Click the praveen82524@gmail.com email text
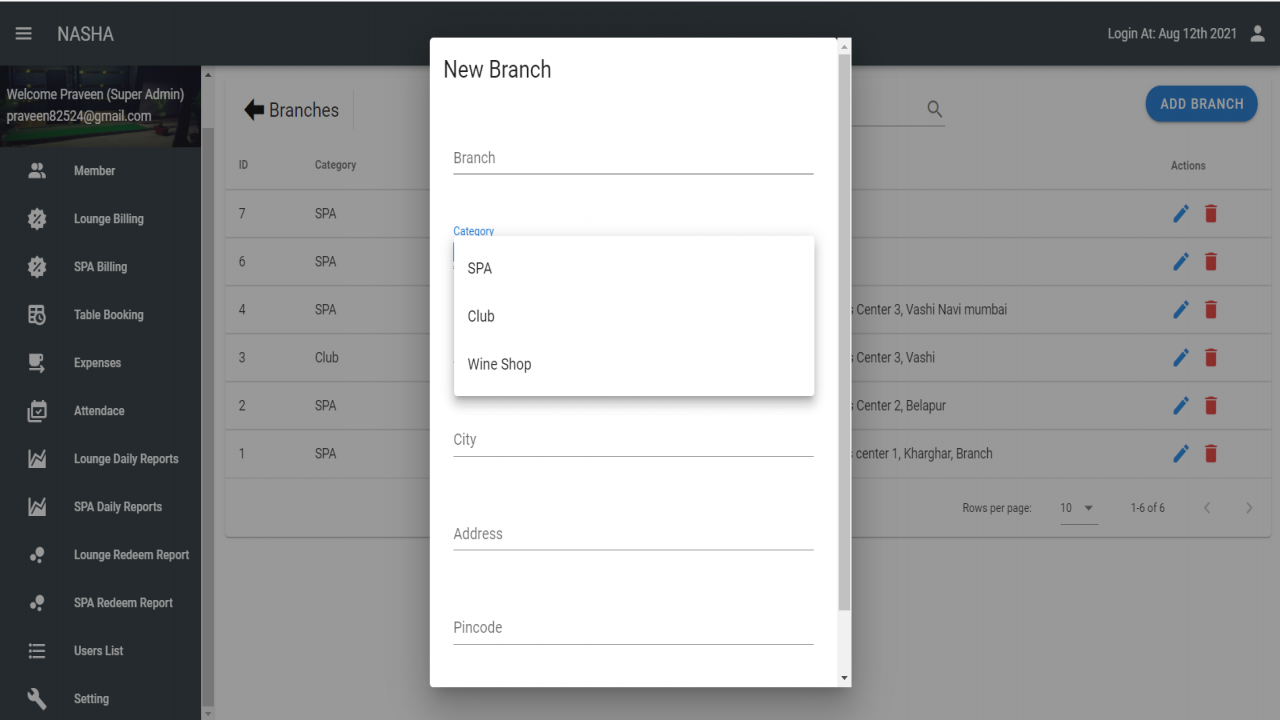The image size is (1280, 720). 79,116
